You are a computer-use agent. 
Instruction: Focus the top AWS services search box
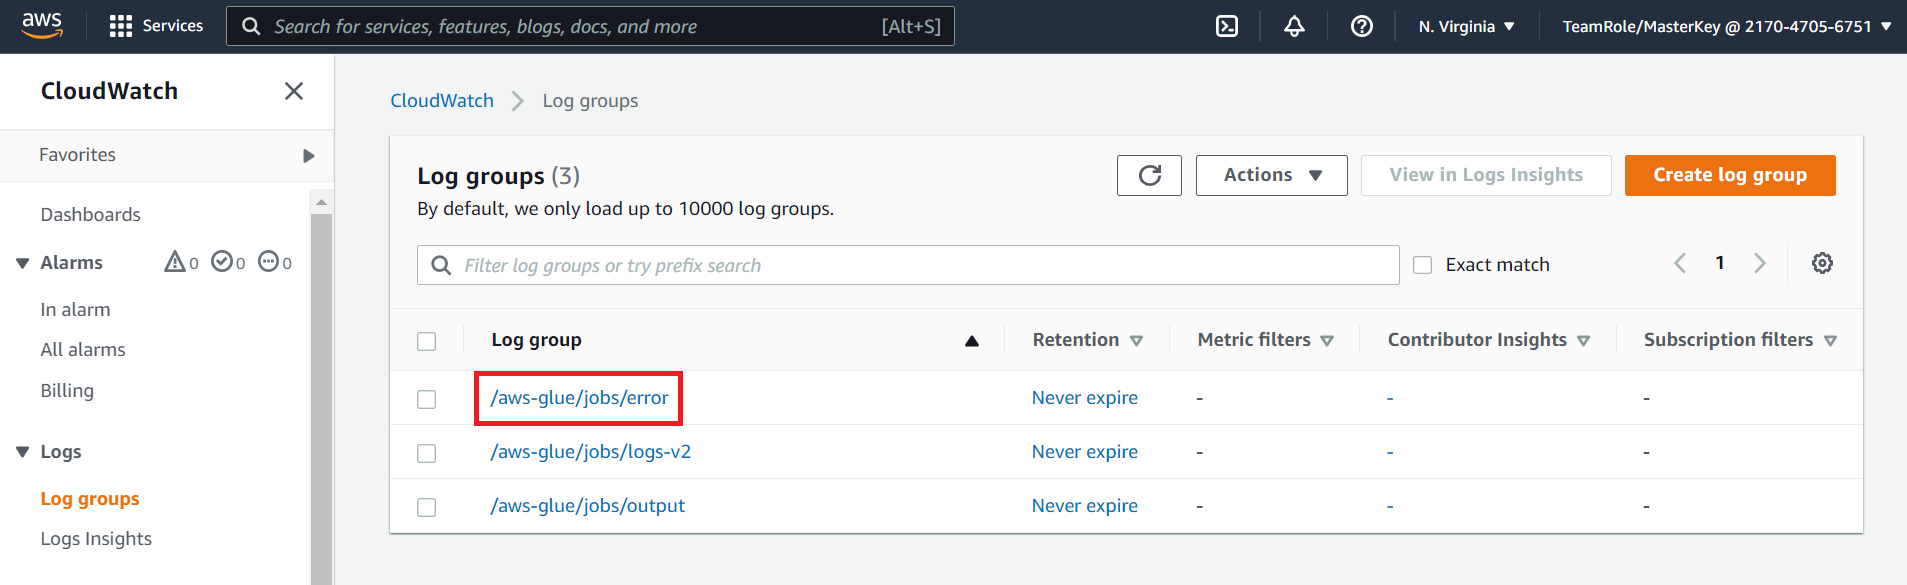[590, 26]
